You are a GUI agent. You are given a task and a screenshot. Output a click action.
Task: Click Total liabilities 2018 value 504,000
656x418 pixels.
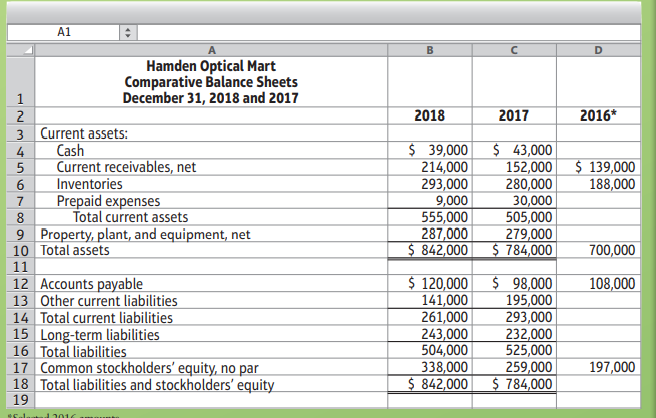click(x=430, y=351)
